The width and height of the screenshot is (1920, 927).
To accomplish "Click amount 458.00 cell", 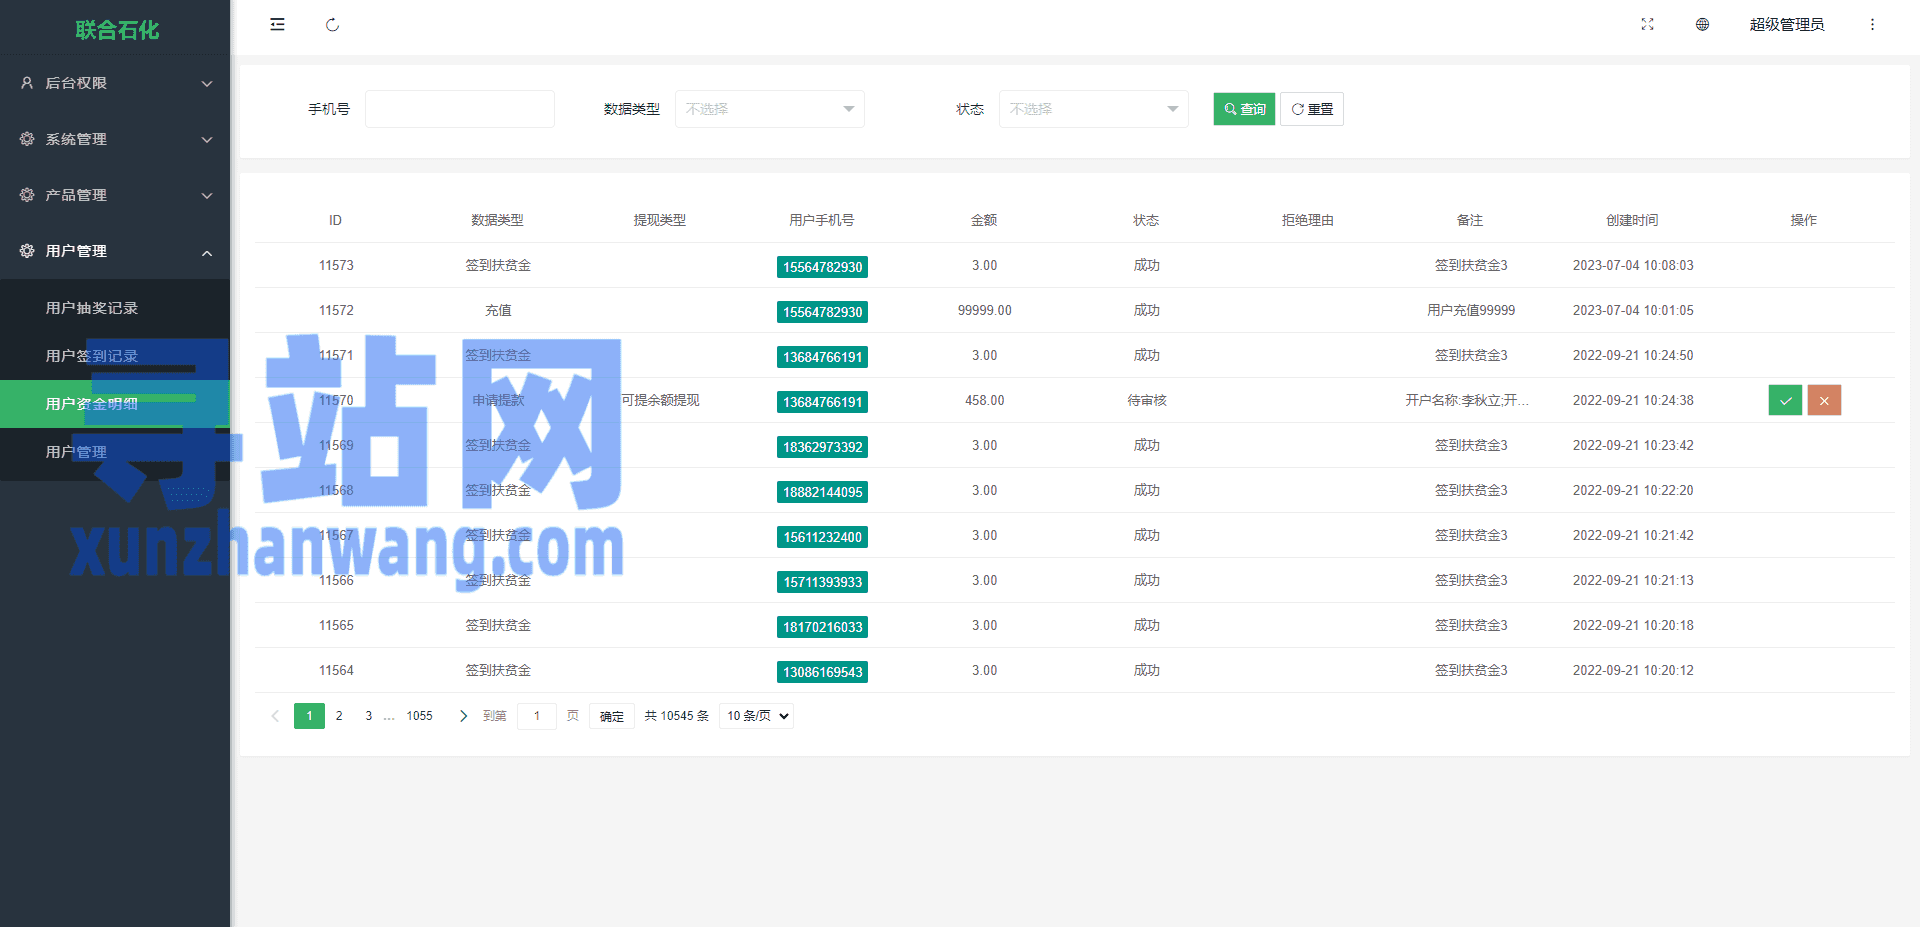I will point(984,400).
